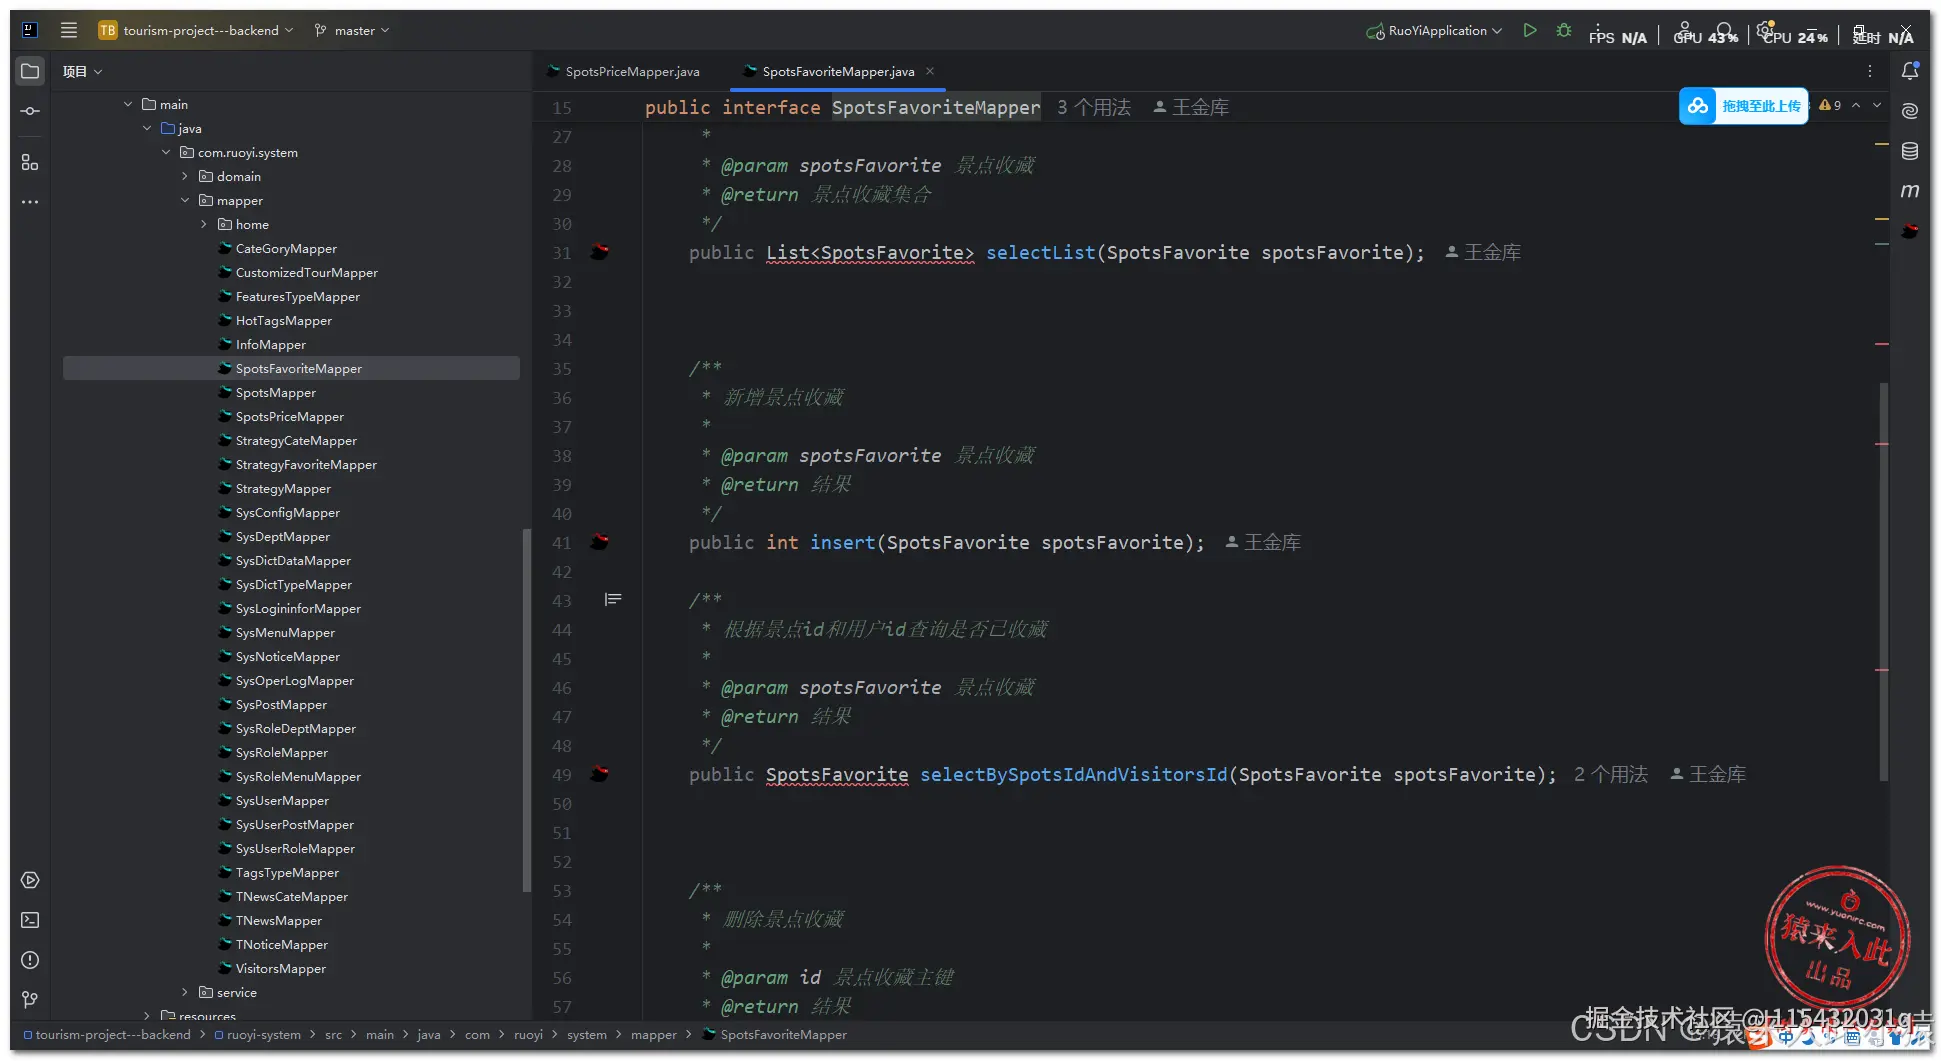Open the AI assistant spiral icon

pos(1910,110)
